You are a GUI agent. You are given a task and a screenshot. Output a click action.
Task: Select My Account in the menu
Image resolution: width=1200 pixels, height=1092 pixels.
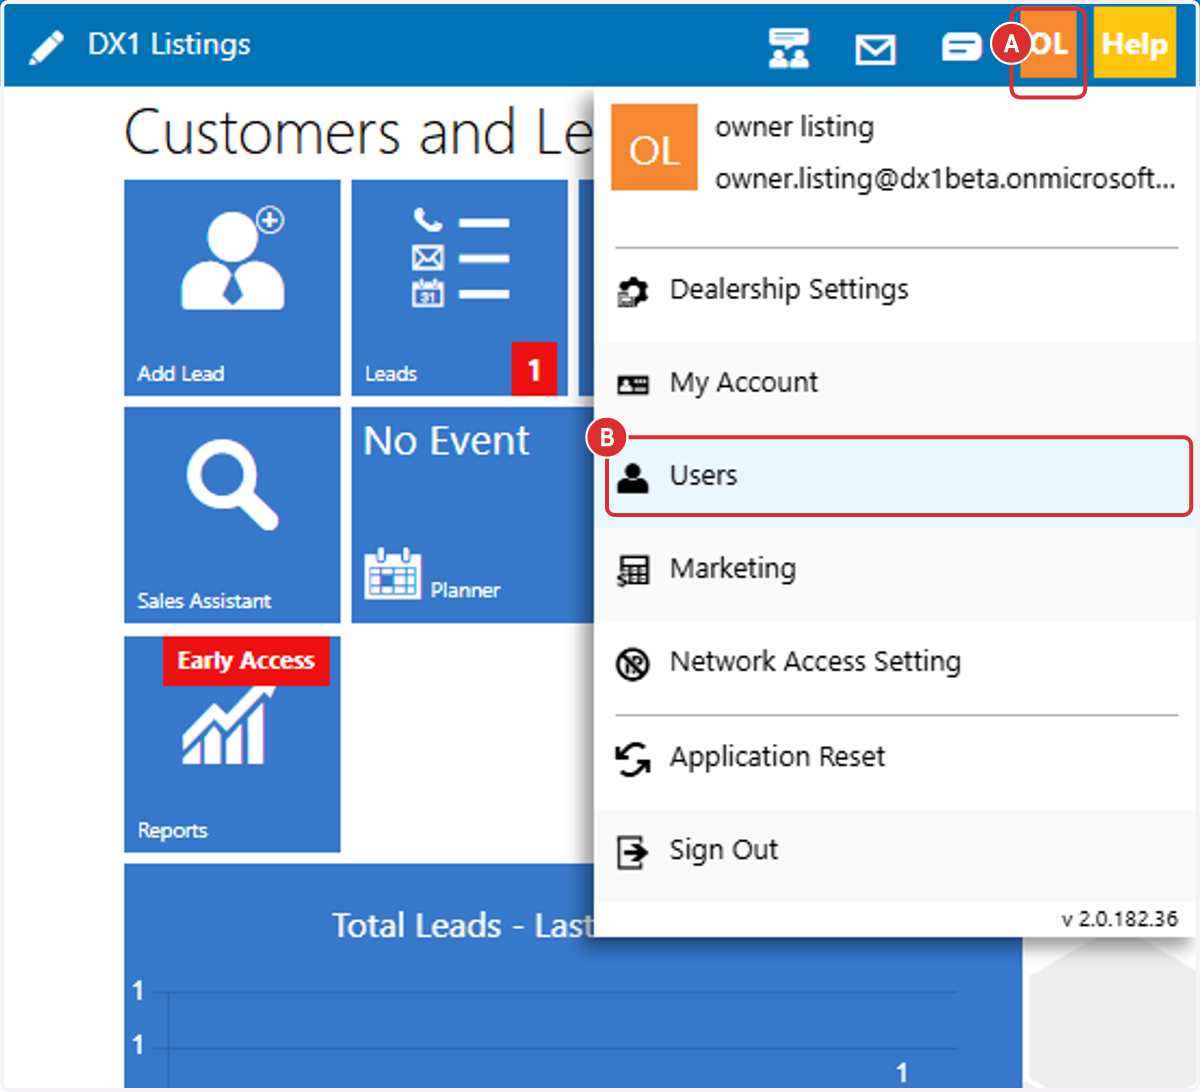pyautogui.click(x=894, y=383)
